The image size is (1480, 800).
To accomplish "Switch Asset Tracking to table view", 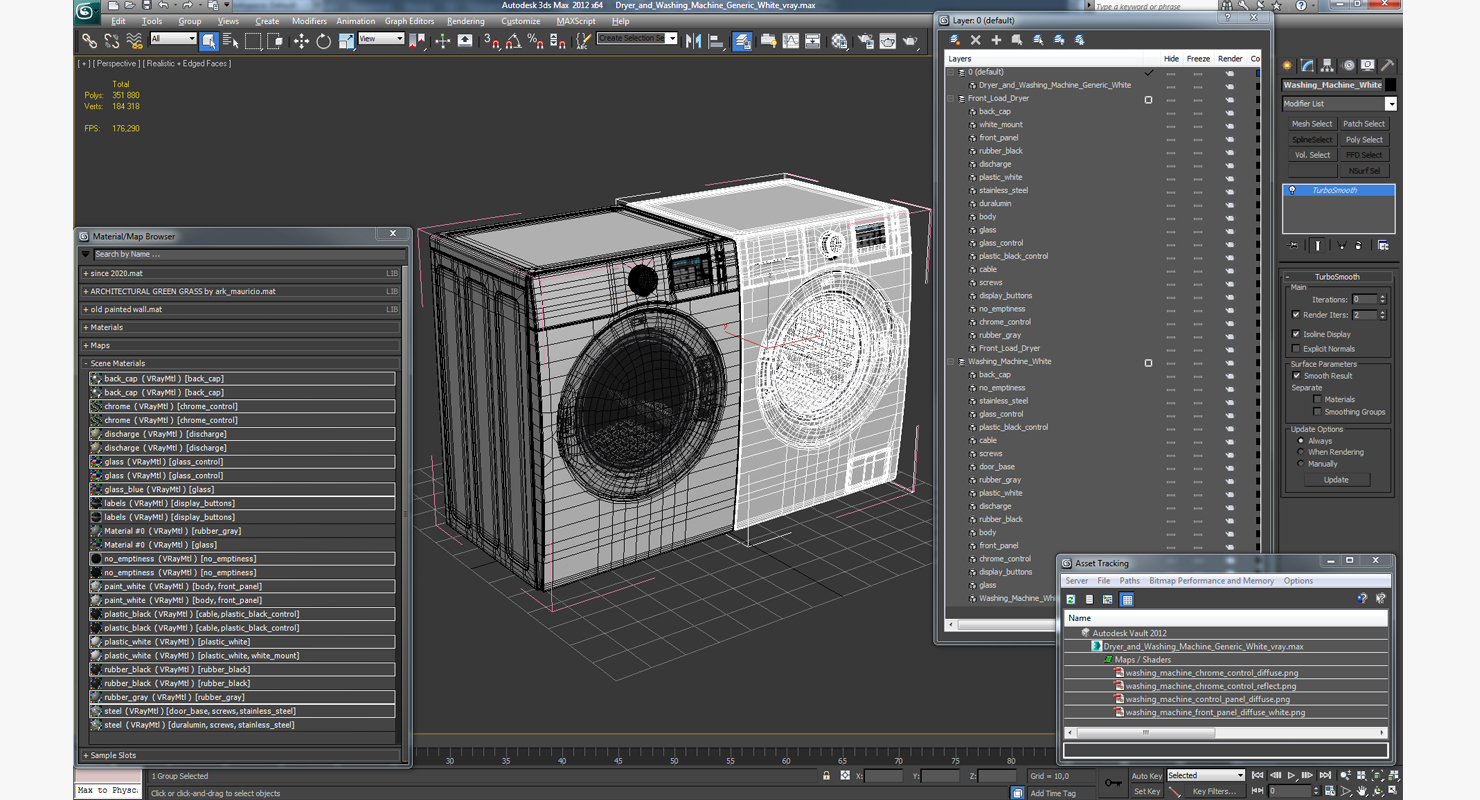I will tap(1127, 599).
